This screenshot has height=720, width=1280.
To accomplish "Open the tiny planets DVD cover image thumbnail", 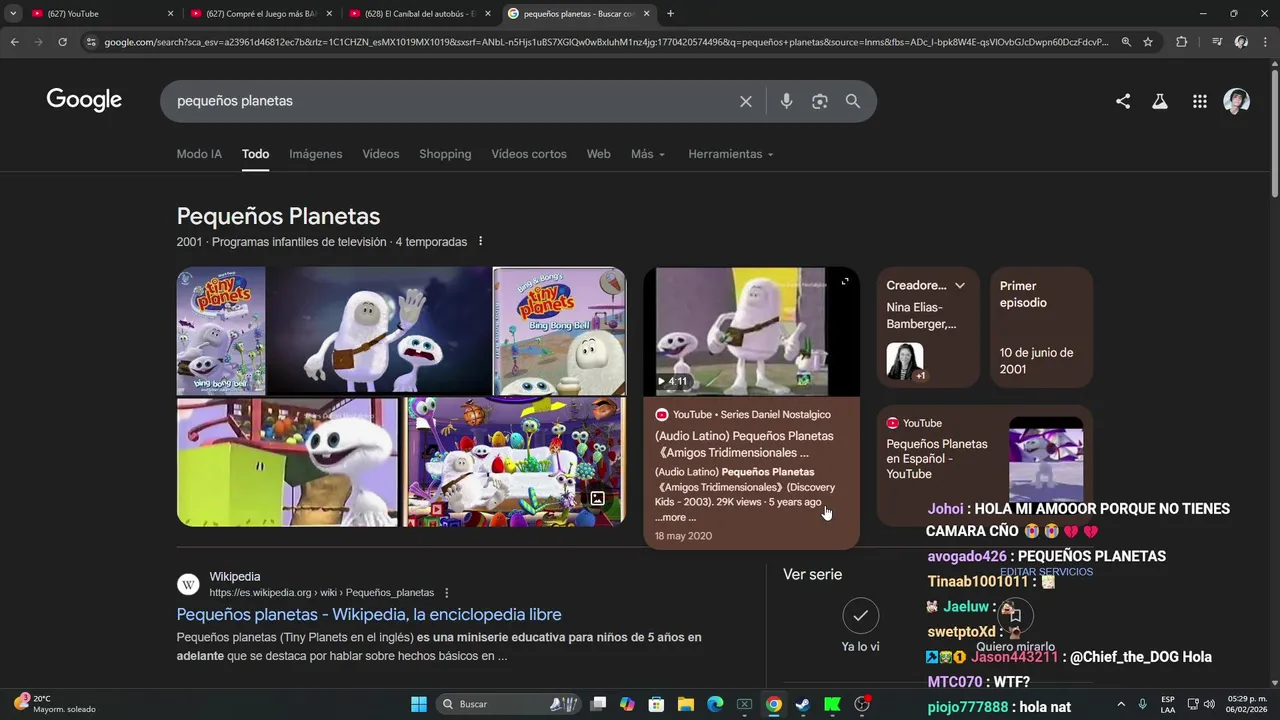I will point(221,331).
